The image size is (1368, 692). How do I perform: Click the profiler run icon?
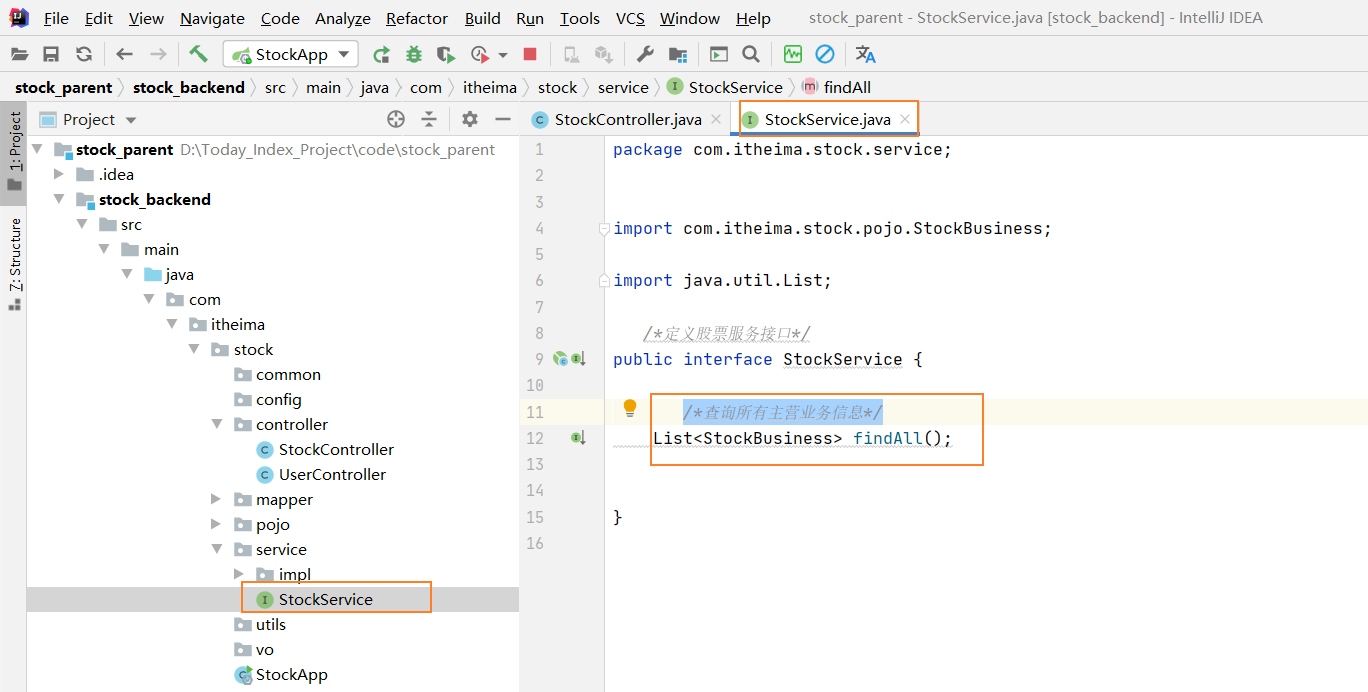480,54
